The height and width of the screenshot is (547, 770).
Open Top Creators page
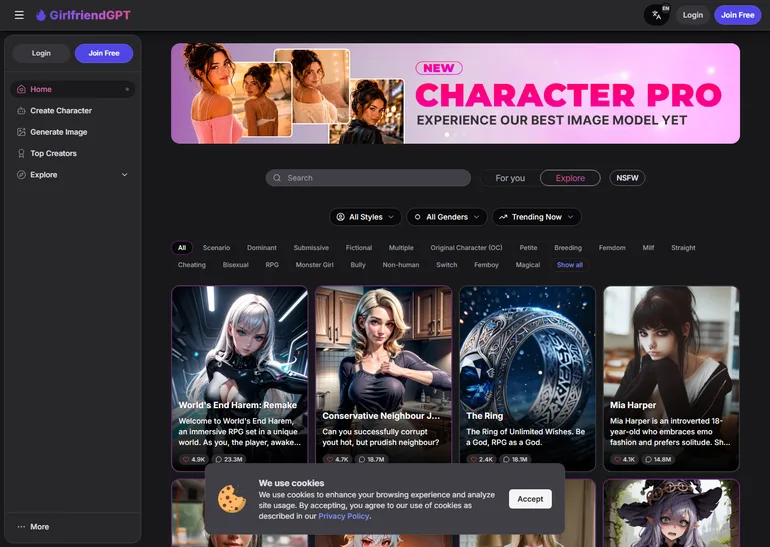point(73,154)
